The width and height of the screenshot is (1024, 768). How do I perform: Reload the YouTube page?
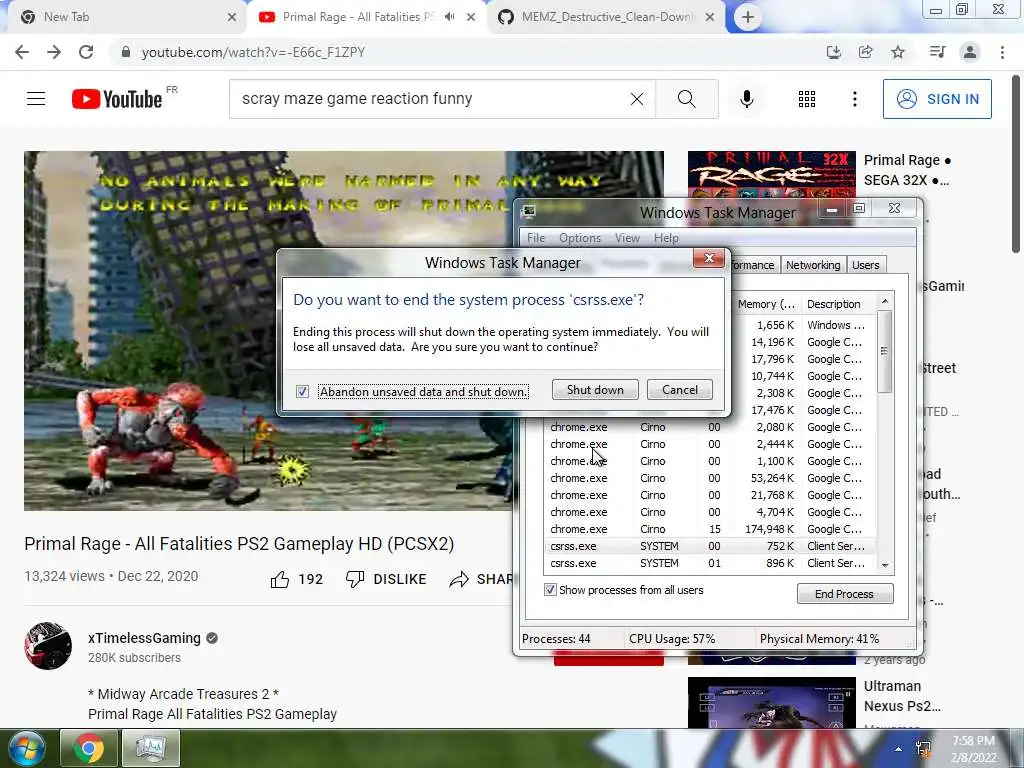[x=86, y=52]
